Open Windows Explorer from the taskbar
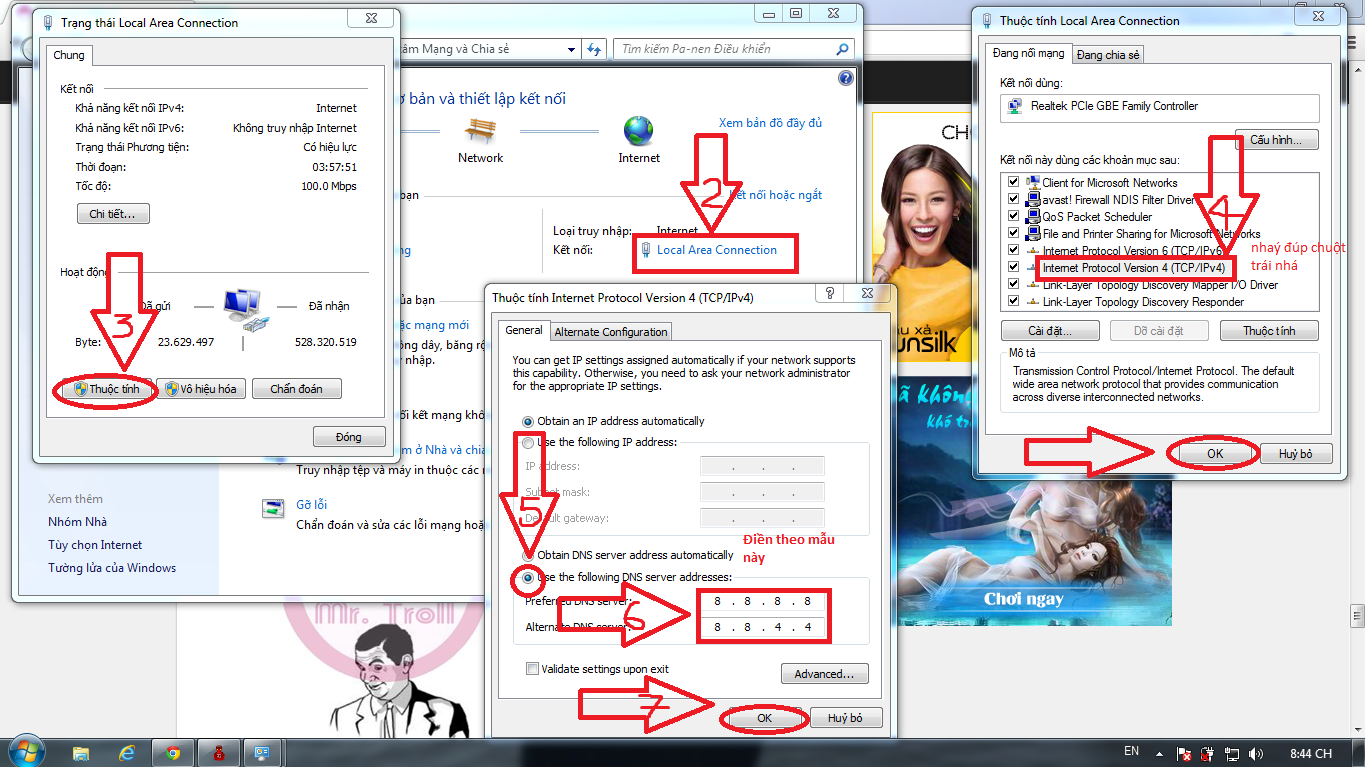 point(81,753)
